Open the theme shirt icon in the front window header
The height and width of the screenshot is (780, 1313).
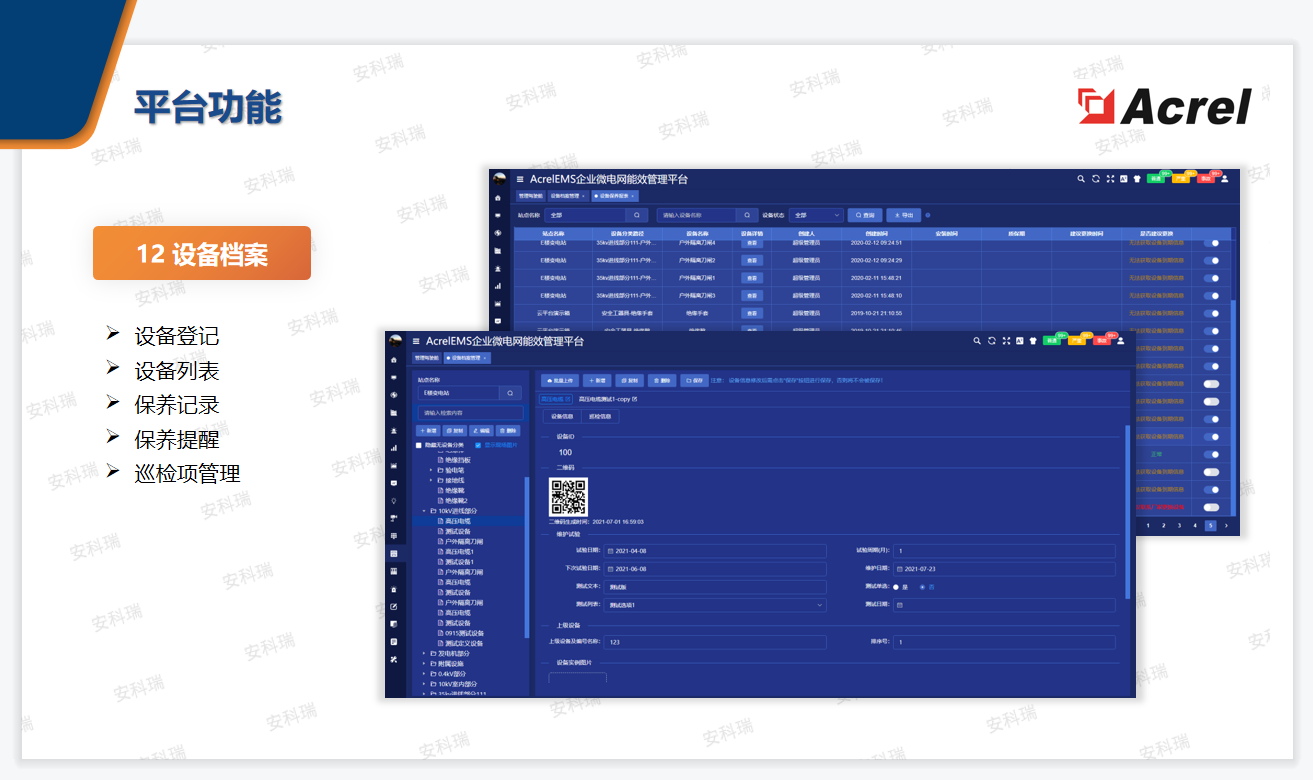click(1033, 341)
